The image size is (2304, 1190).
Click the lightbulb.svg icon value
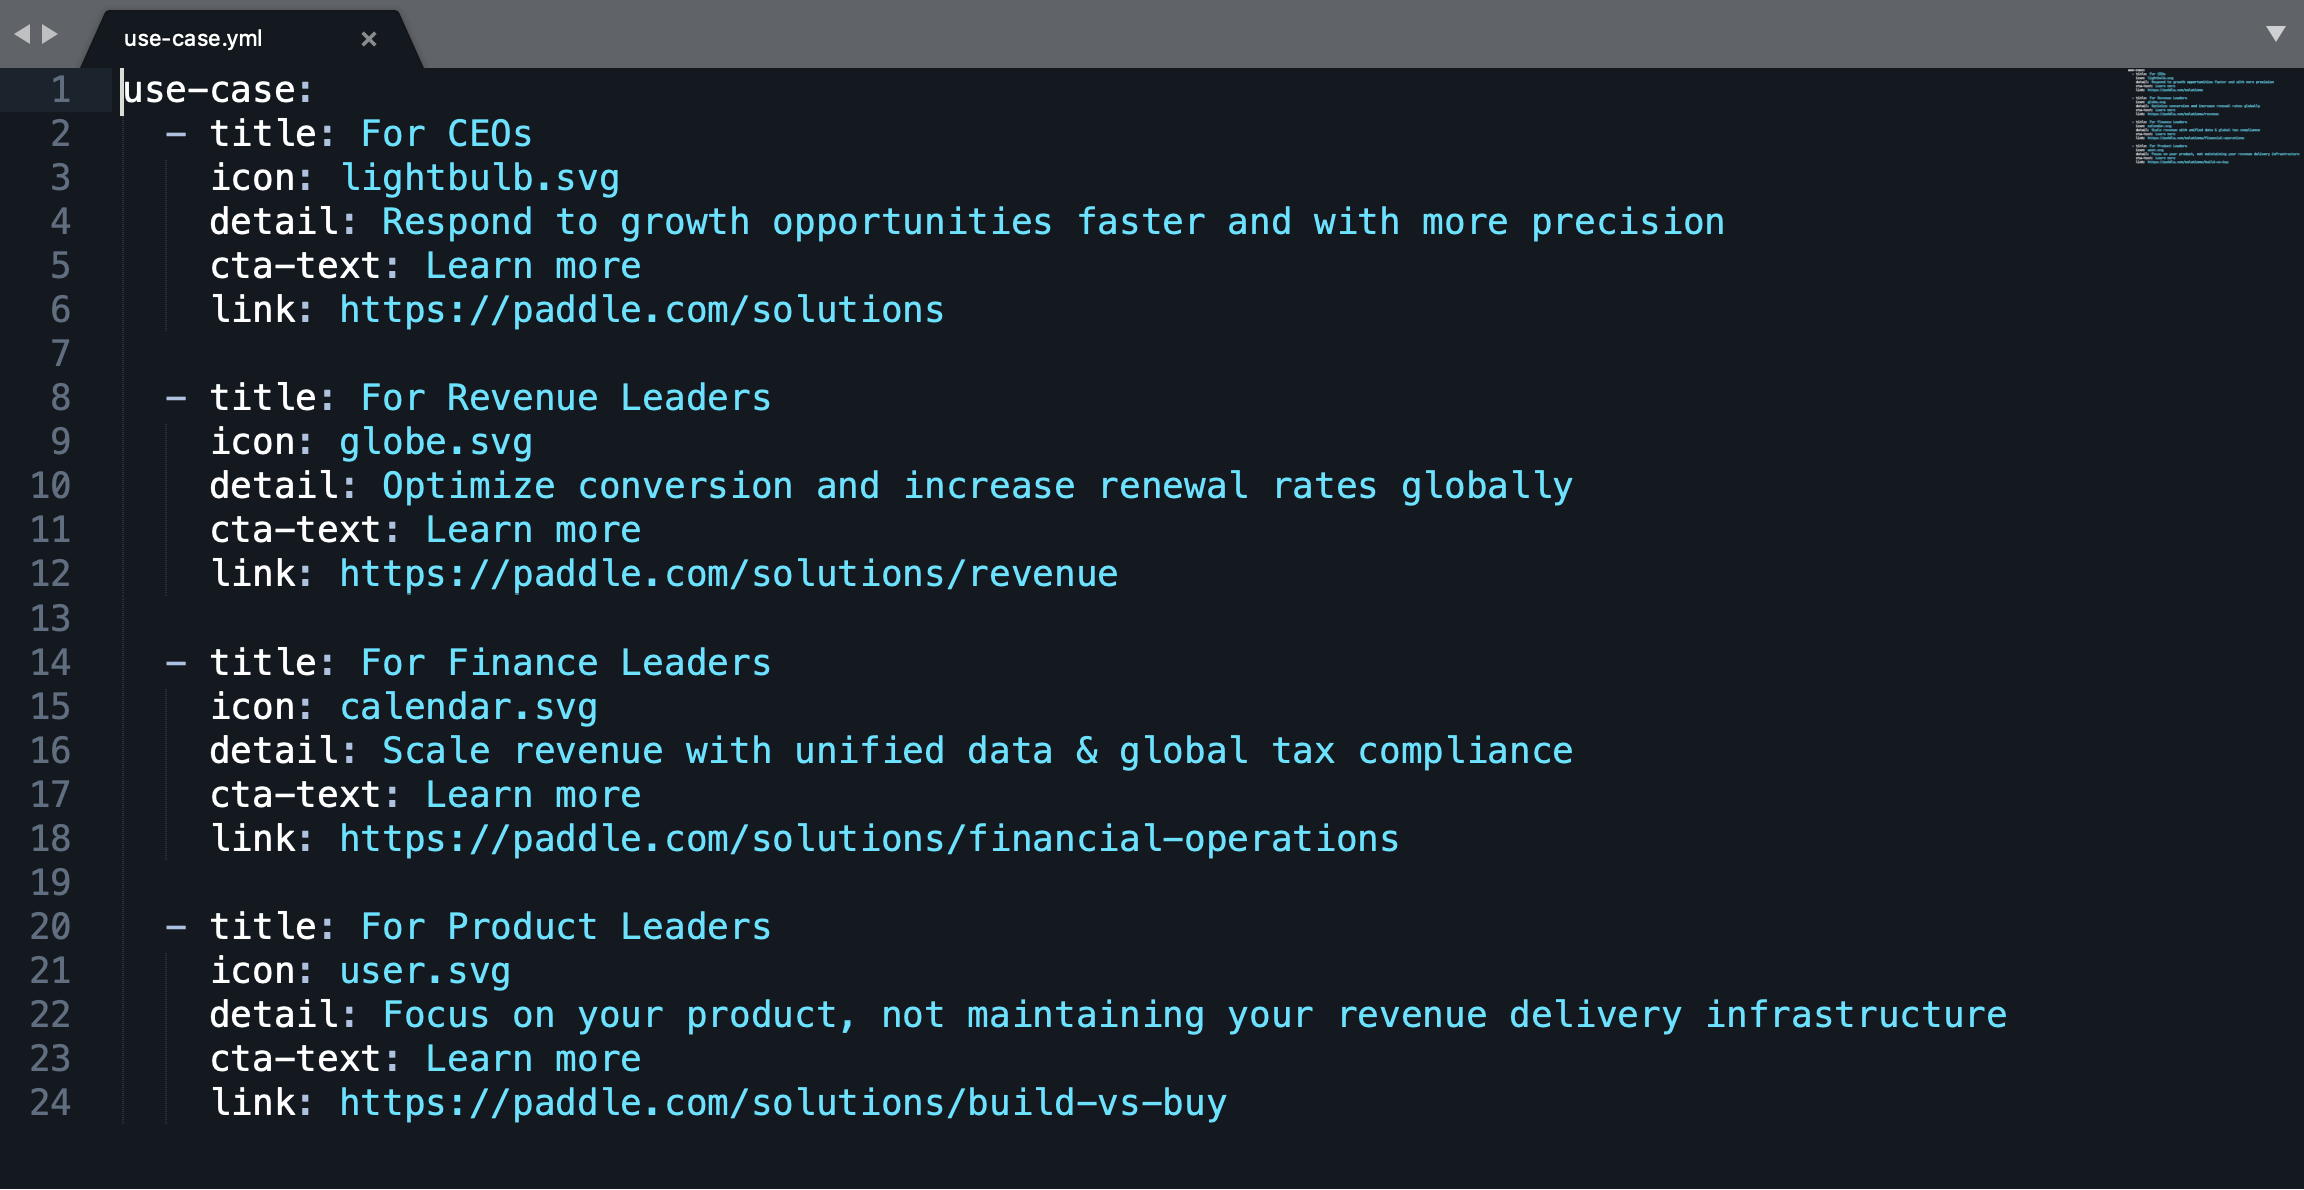pos(479,178)
